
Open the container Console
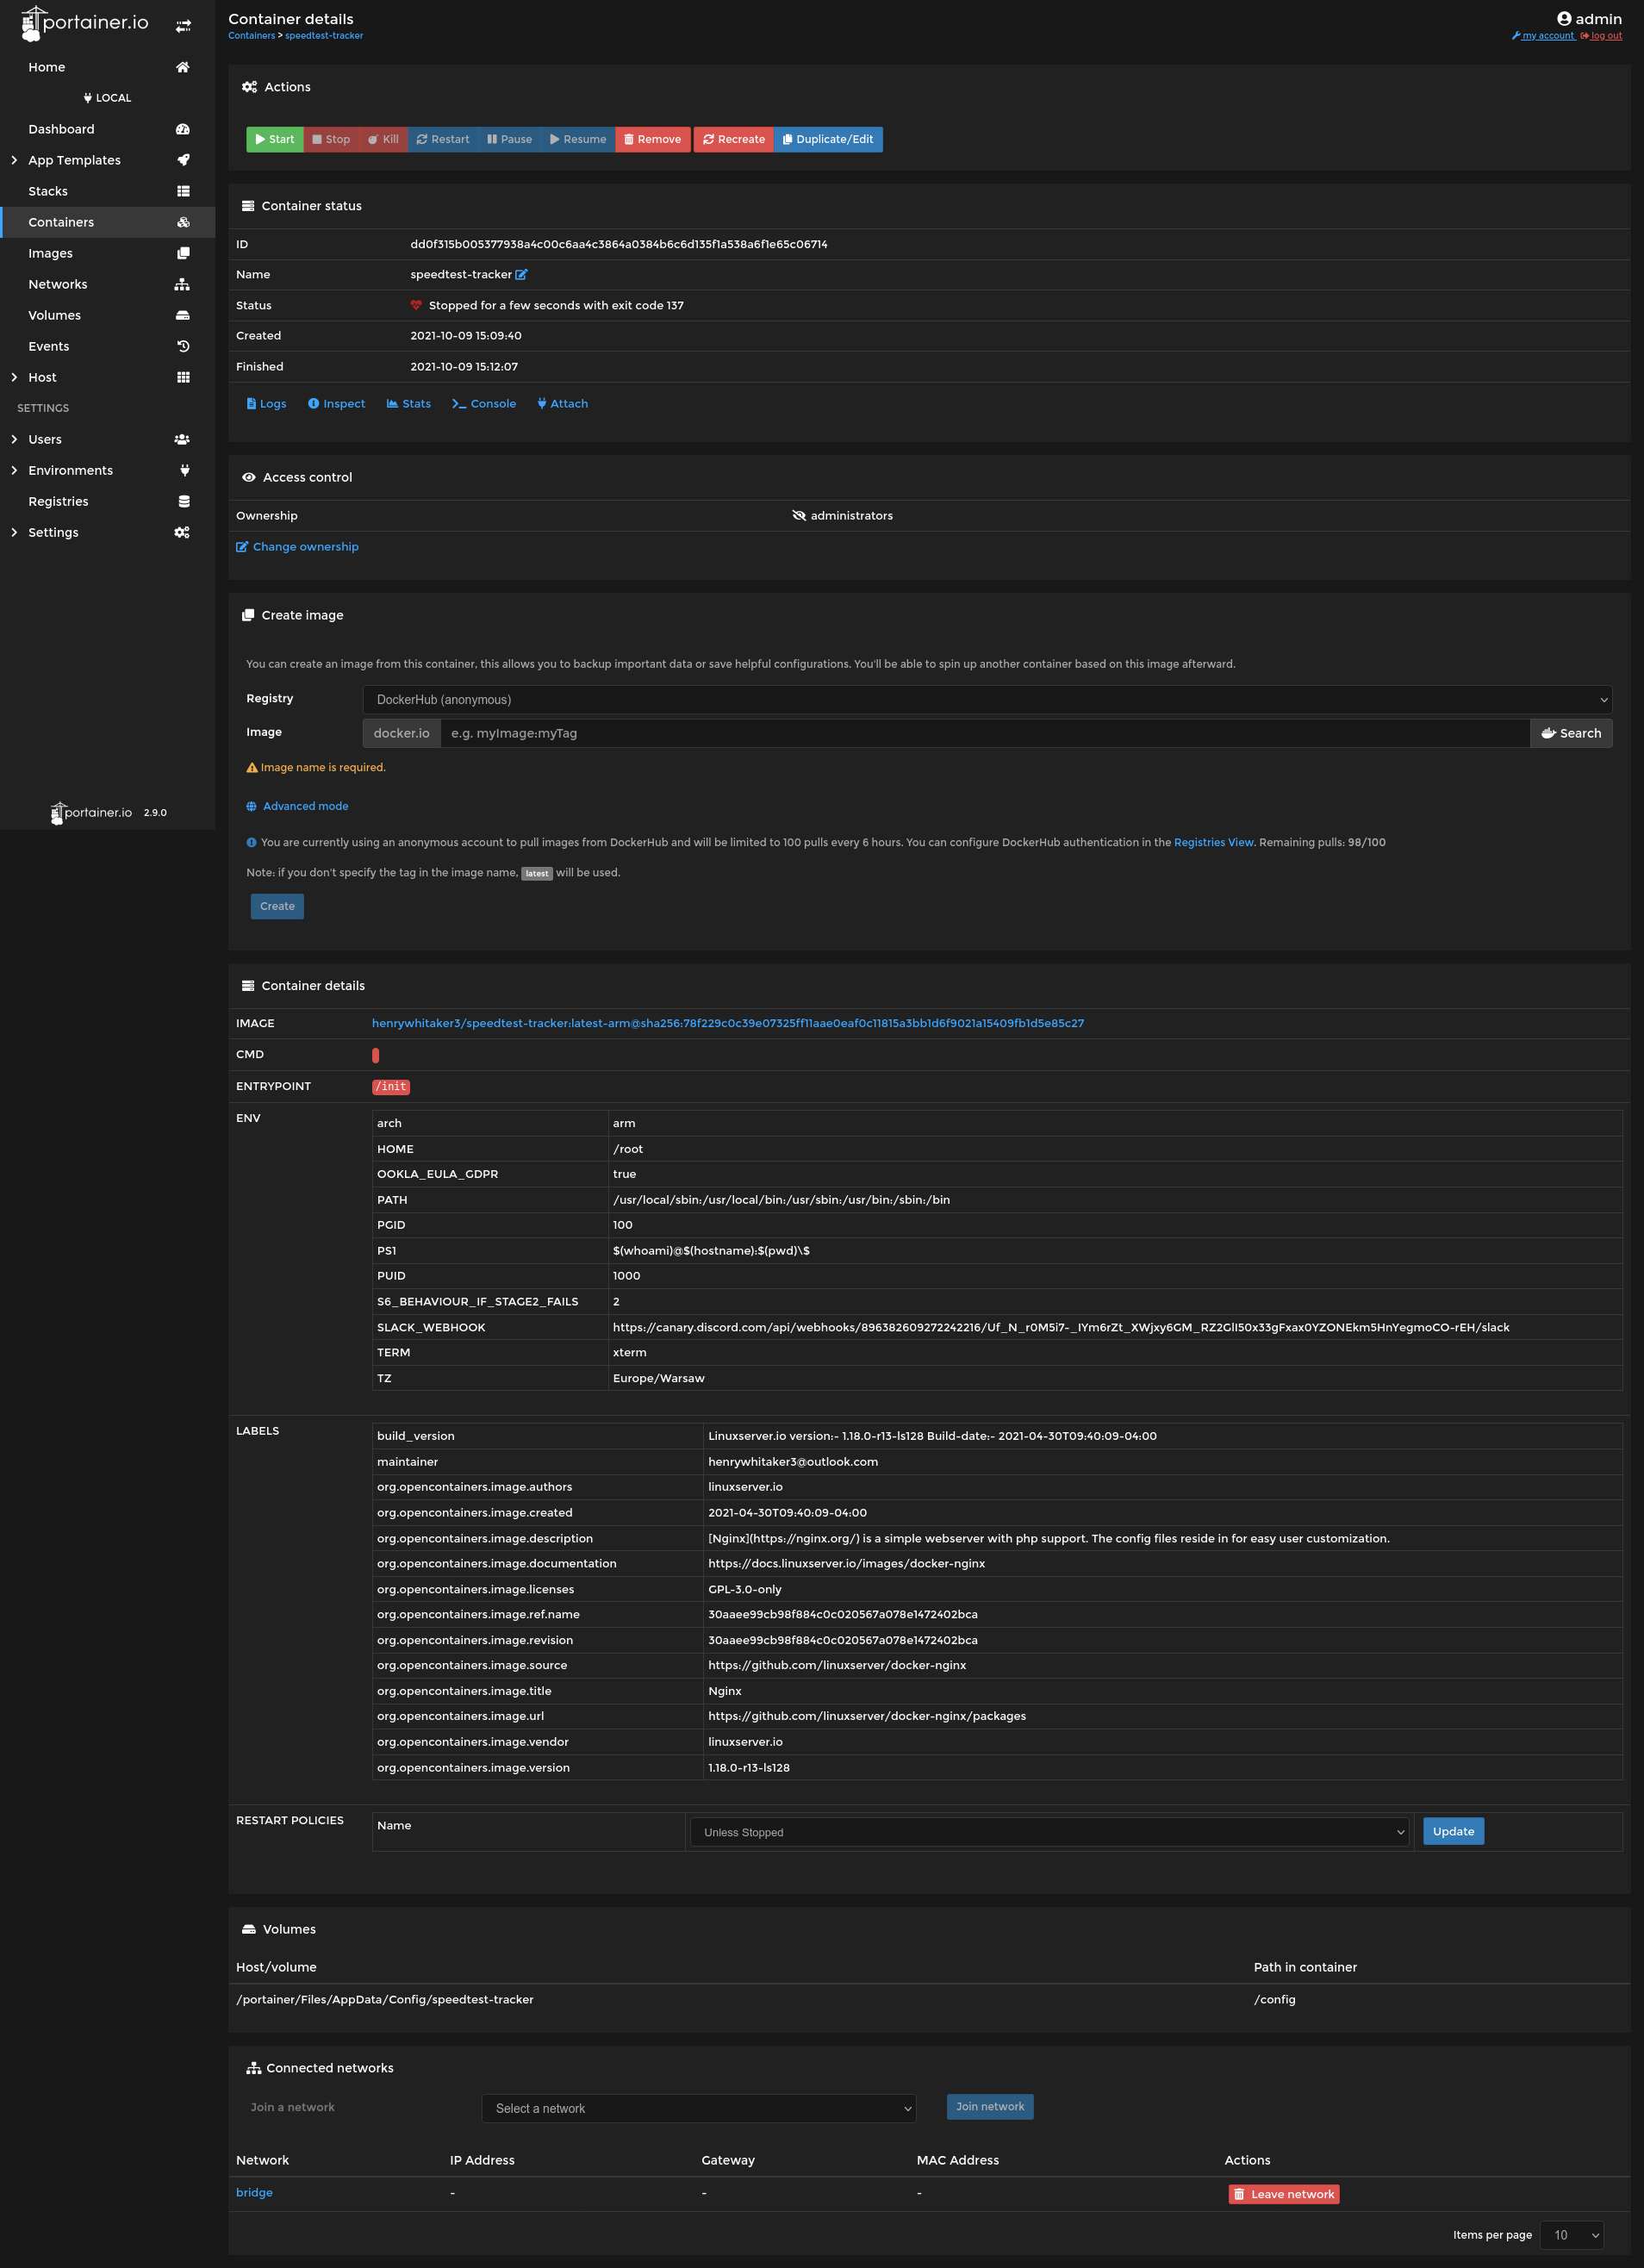[484, 404]
